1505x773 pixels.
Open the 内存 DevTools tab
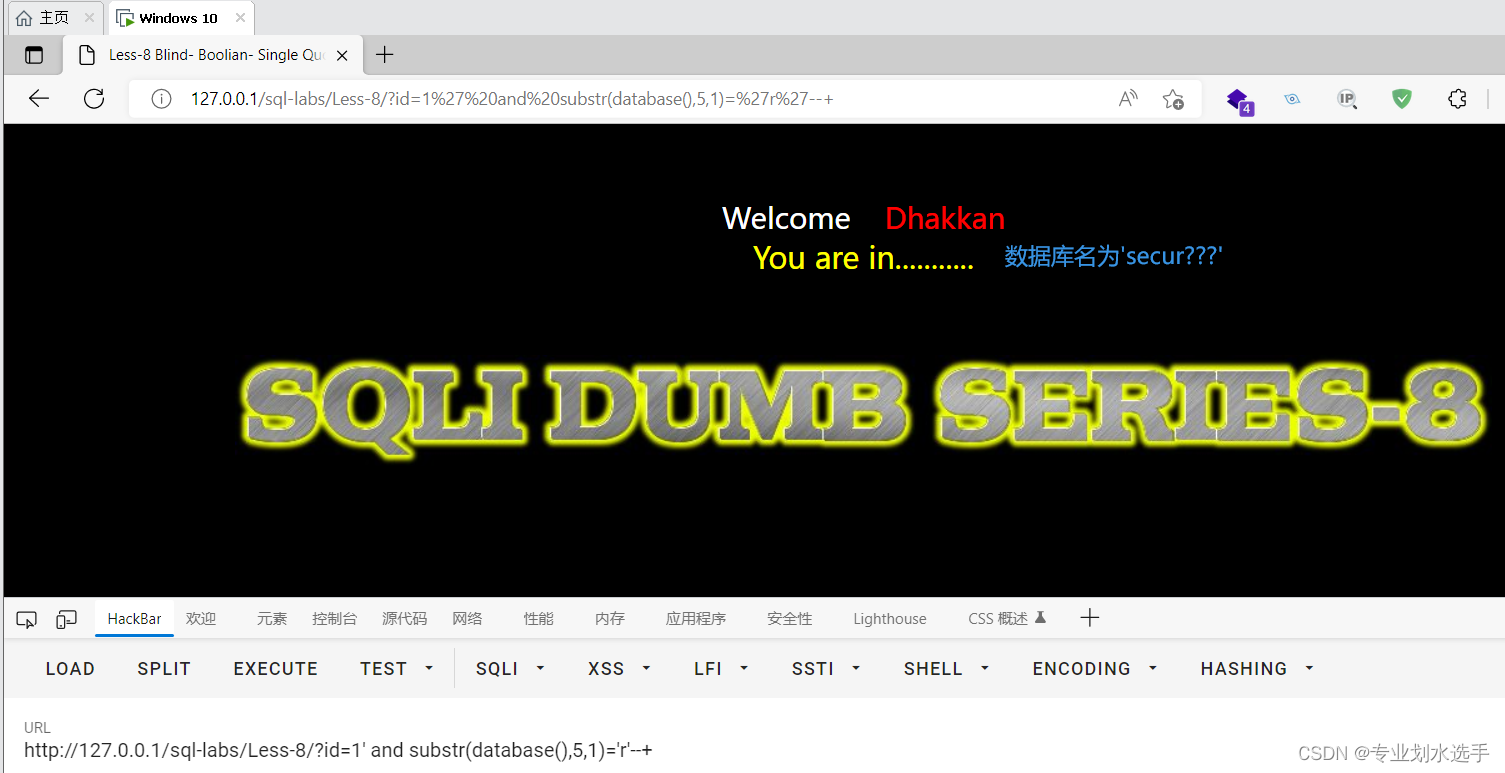click(x=610, y=619)
